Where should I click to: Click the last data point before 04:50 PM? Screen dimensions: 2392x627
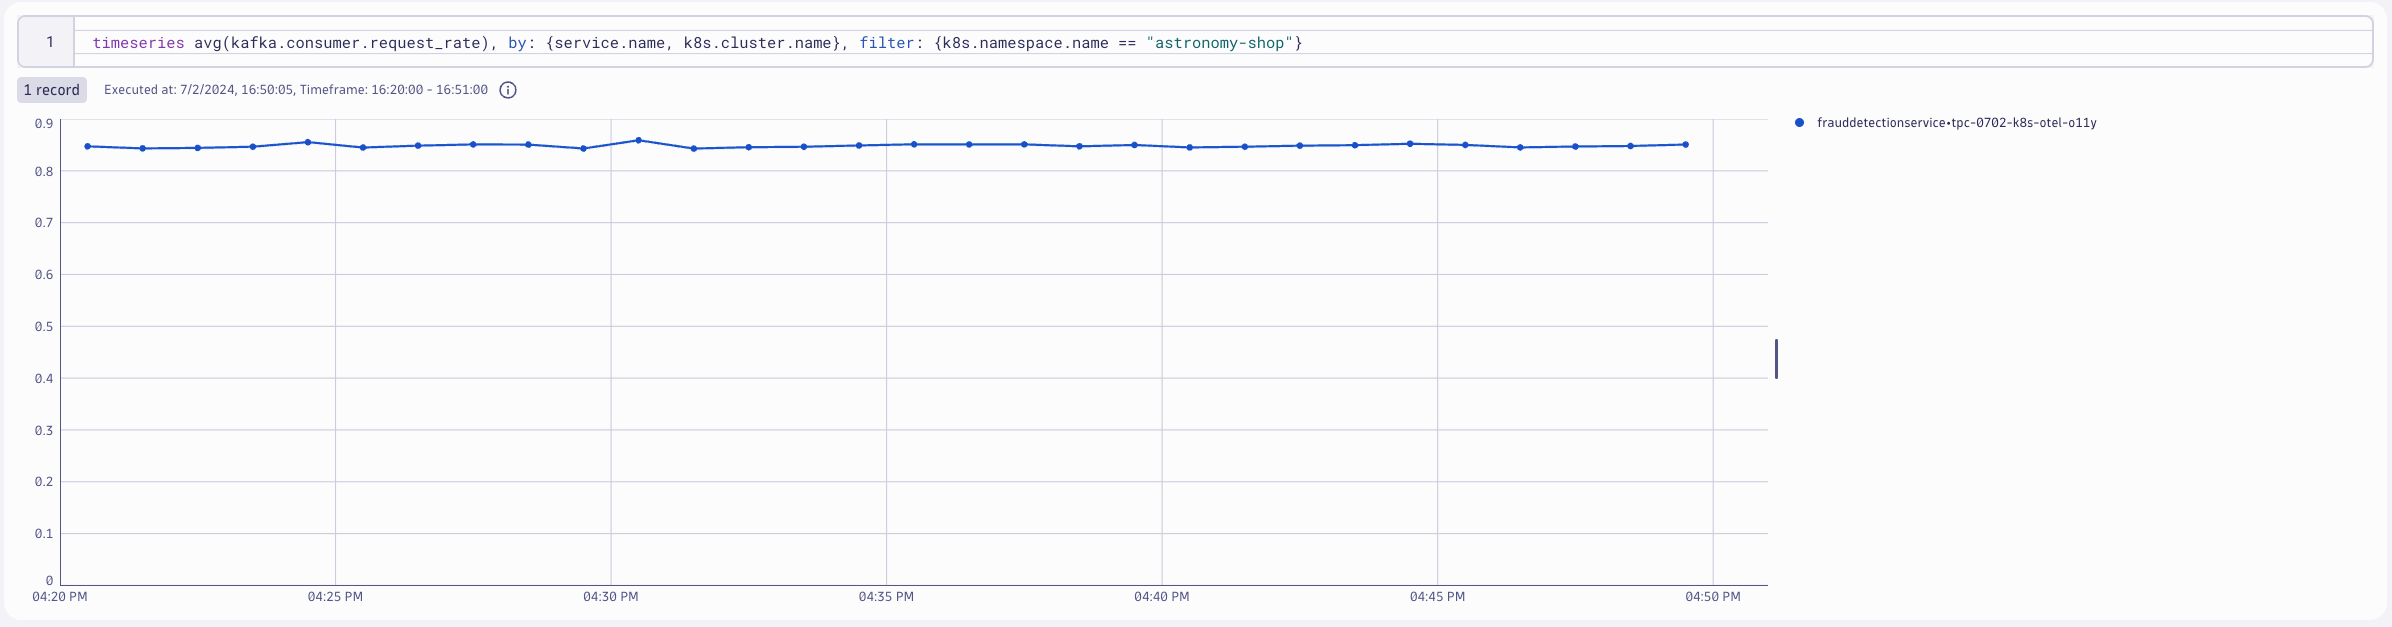pyautogui.click(x=1686, y=144)
